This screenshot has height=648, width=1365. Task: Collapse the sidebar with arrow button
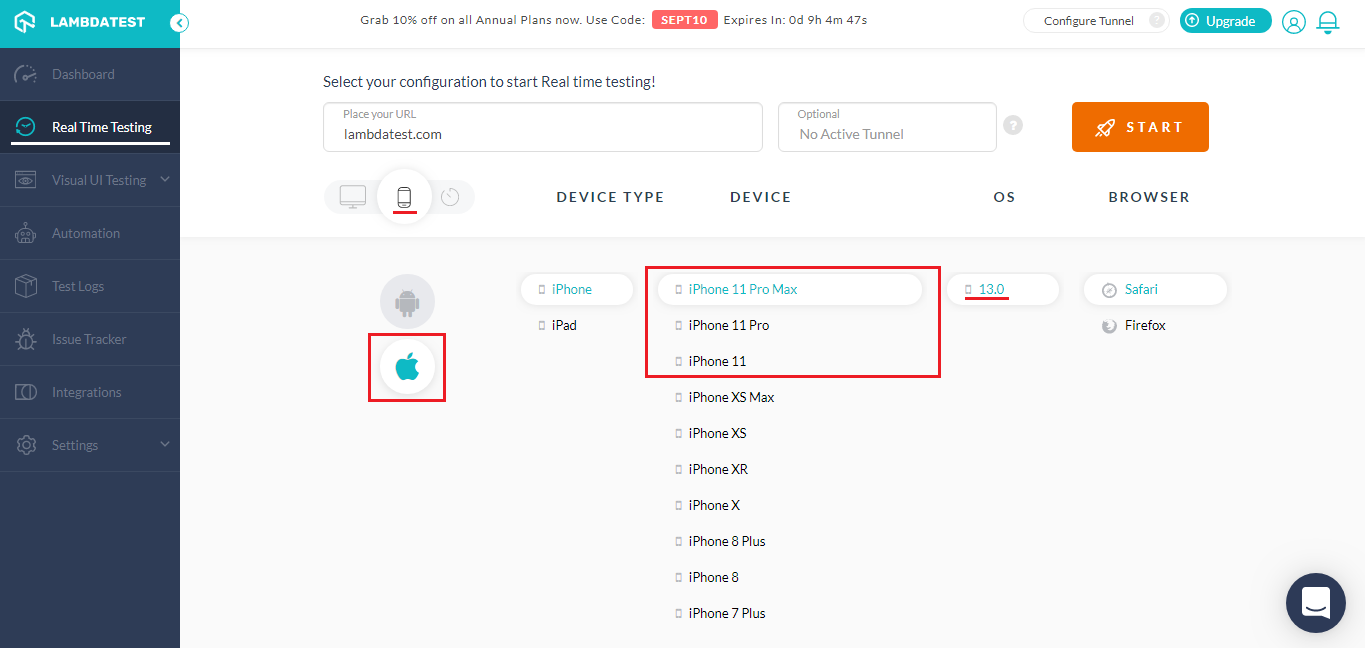pyautogui.click(x=179, y=23)
